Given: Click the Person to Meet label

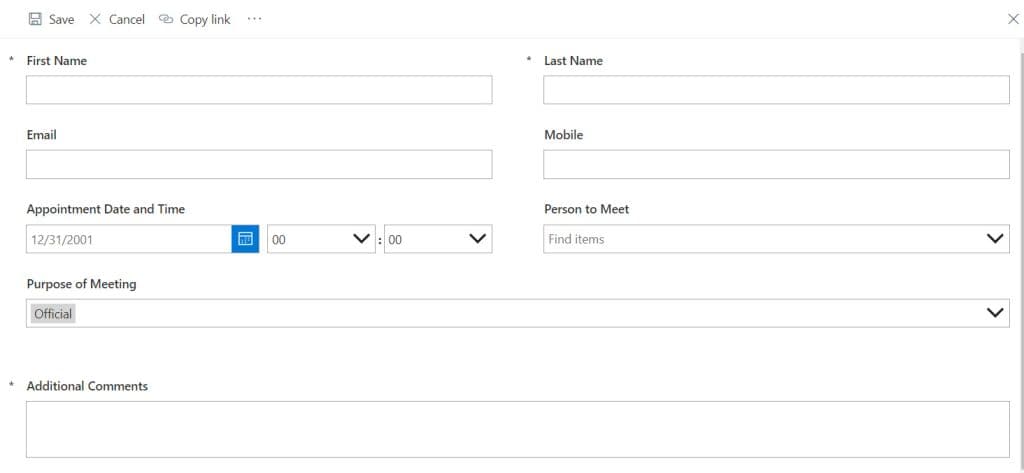Looking at the screenshot, I should (586, 209).
